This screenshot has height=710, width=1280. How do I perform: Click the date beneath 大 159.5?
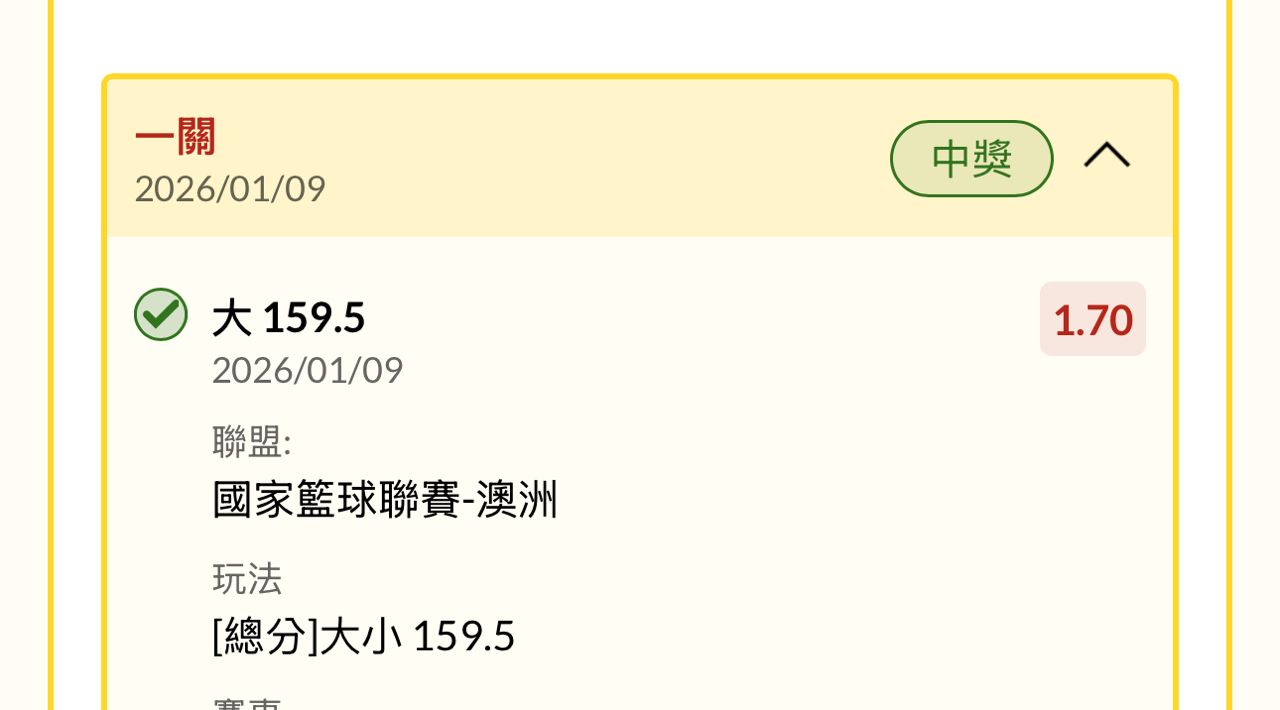(307, 370)
